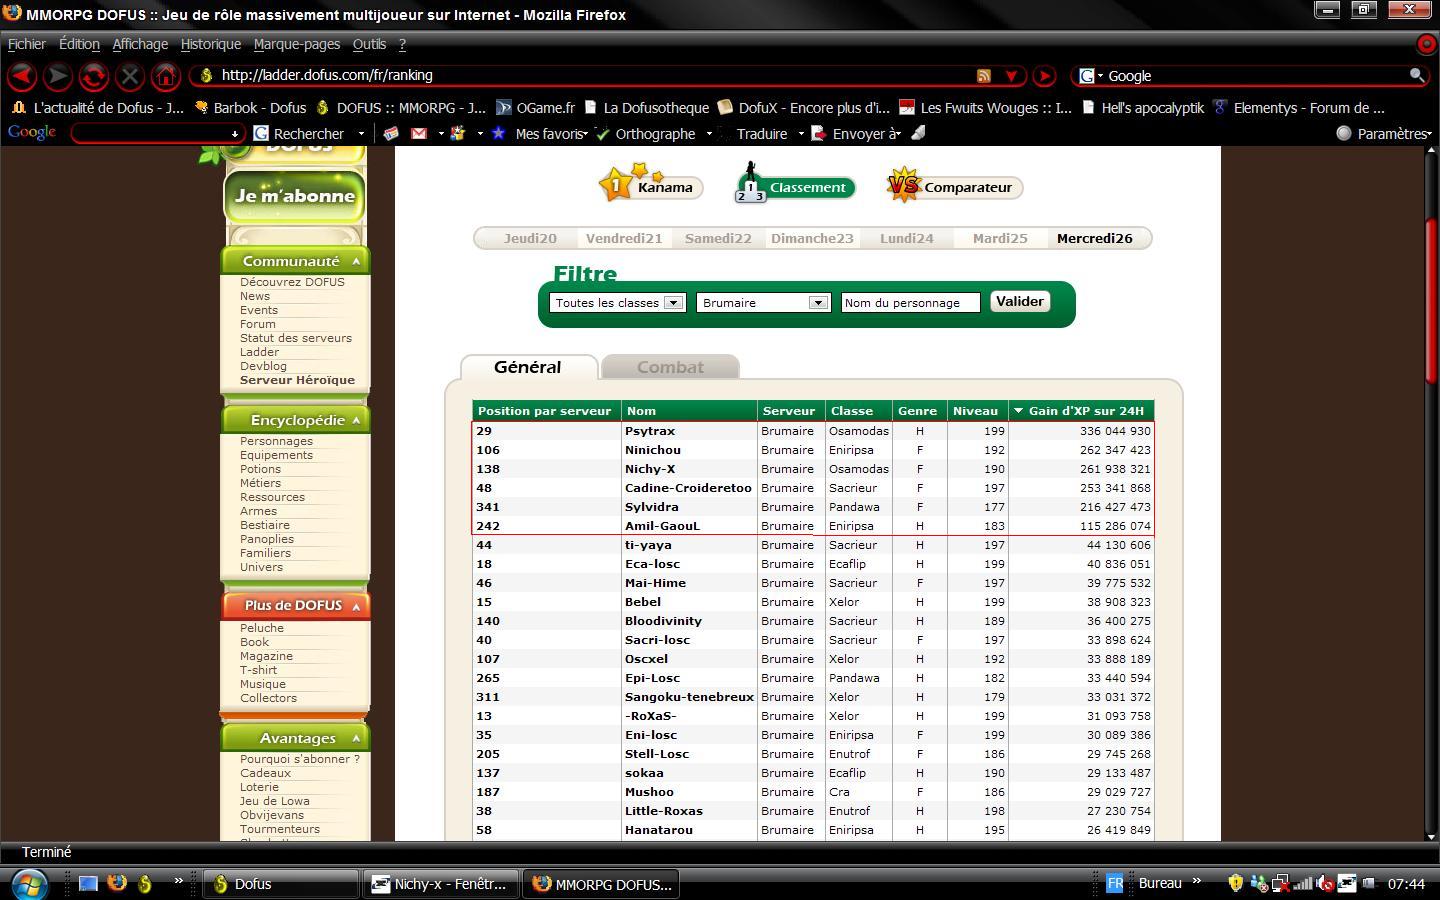The height and width of the screenshot is (900, 1440).
Task: Open the browser Home page icon
Action: [166, 76]
